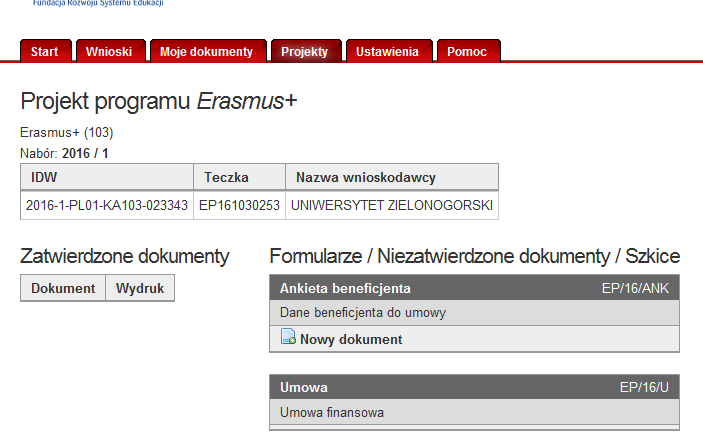Switch to the Wnioski tab
Image resolution: width=703 pixels, height=441 pixels.
[110, 51]
